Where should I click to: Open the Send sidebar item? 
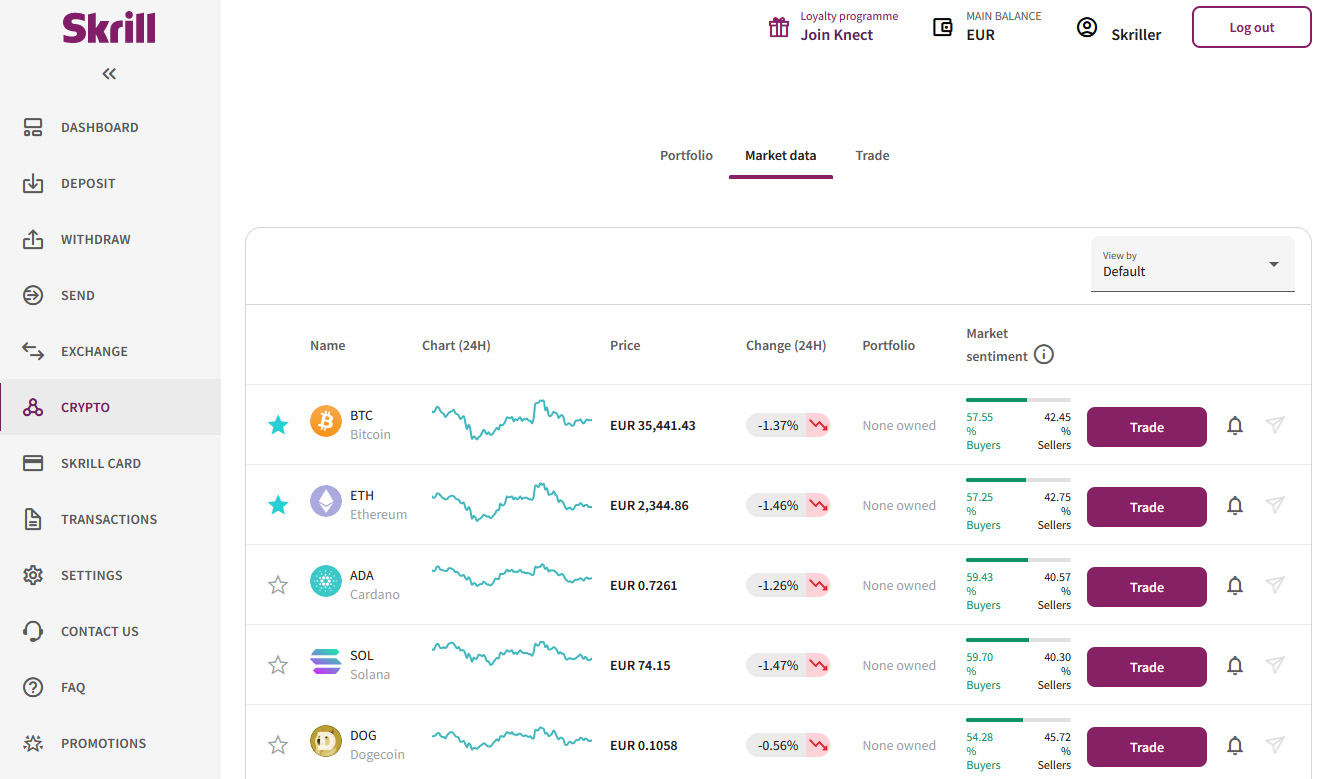pyautogui.click(x=110, y=295)
